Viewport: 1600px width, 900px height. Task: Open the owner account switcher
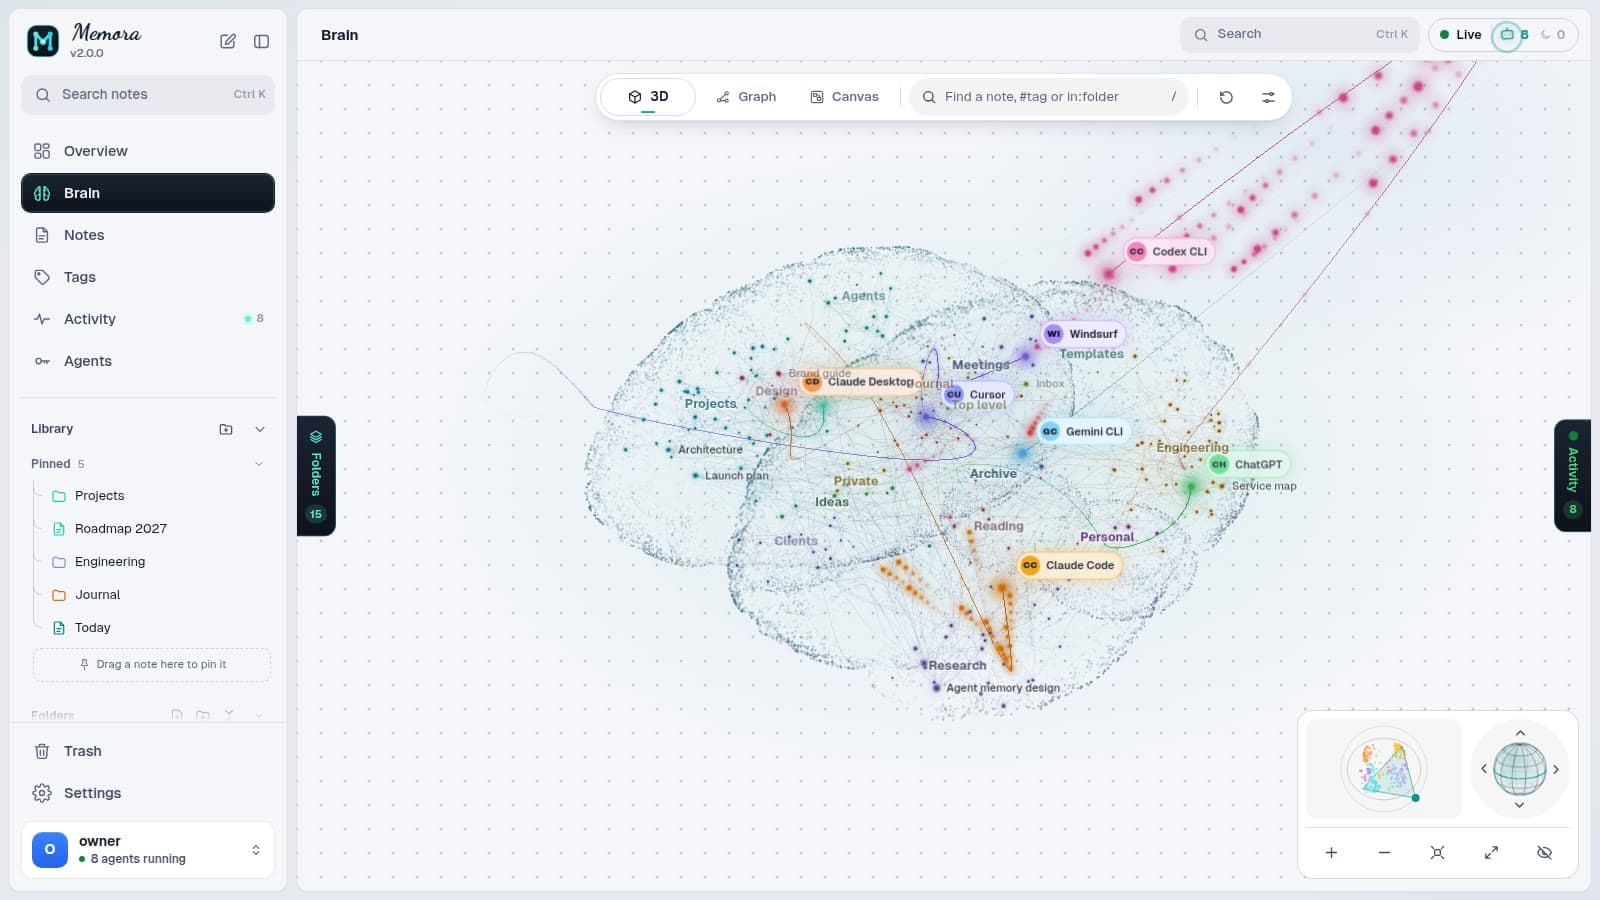[x=148, y=850]
